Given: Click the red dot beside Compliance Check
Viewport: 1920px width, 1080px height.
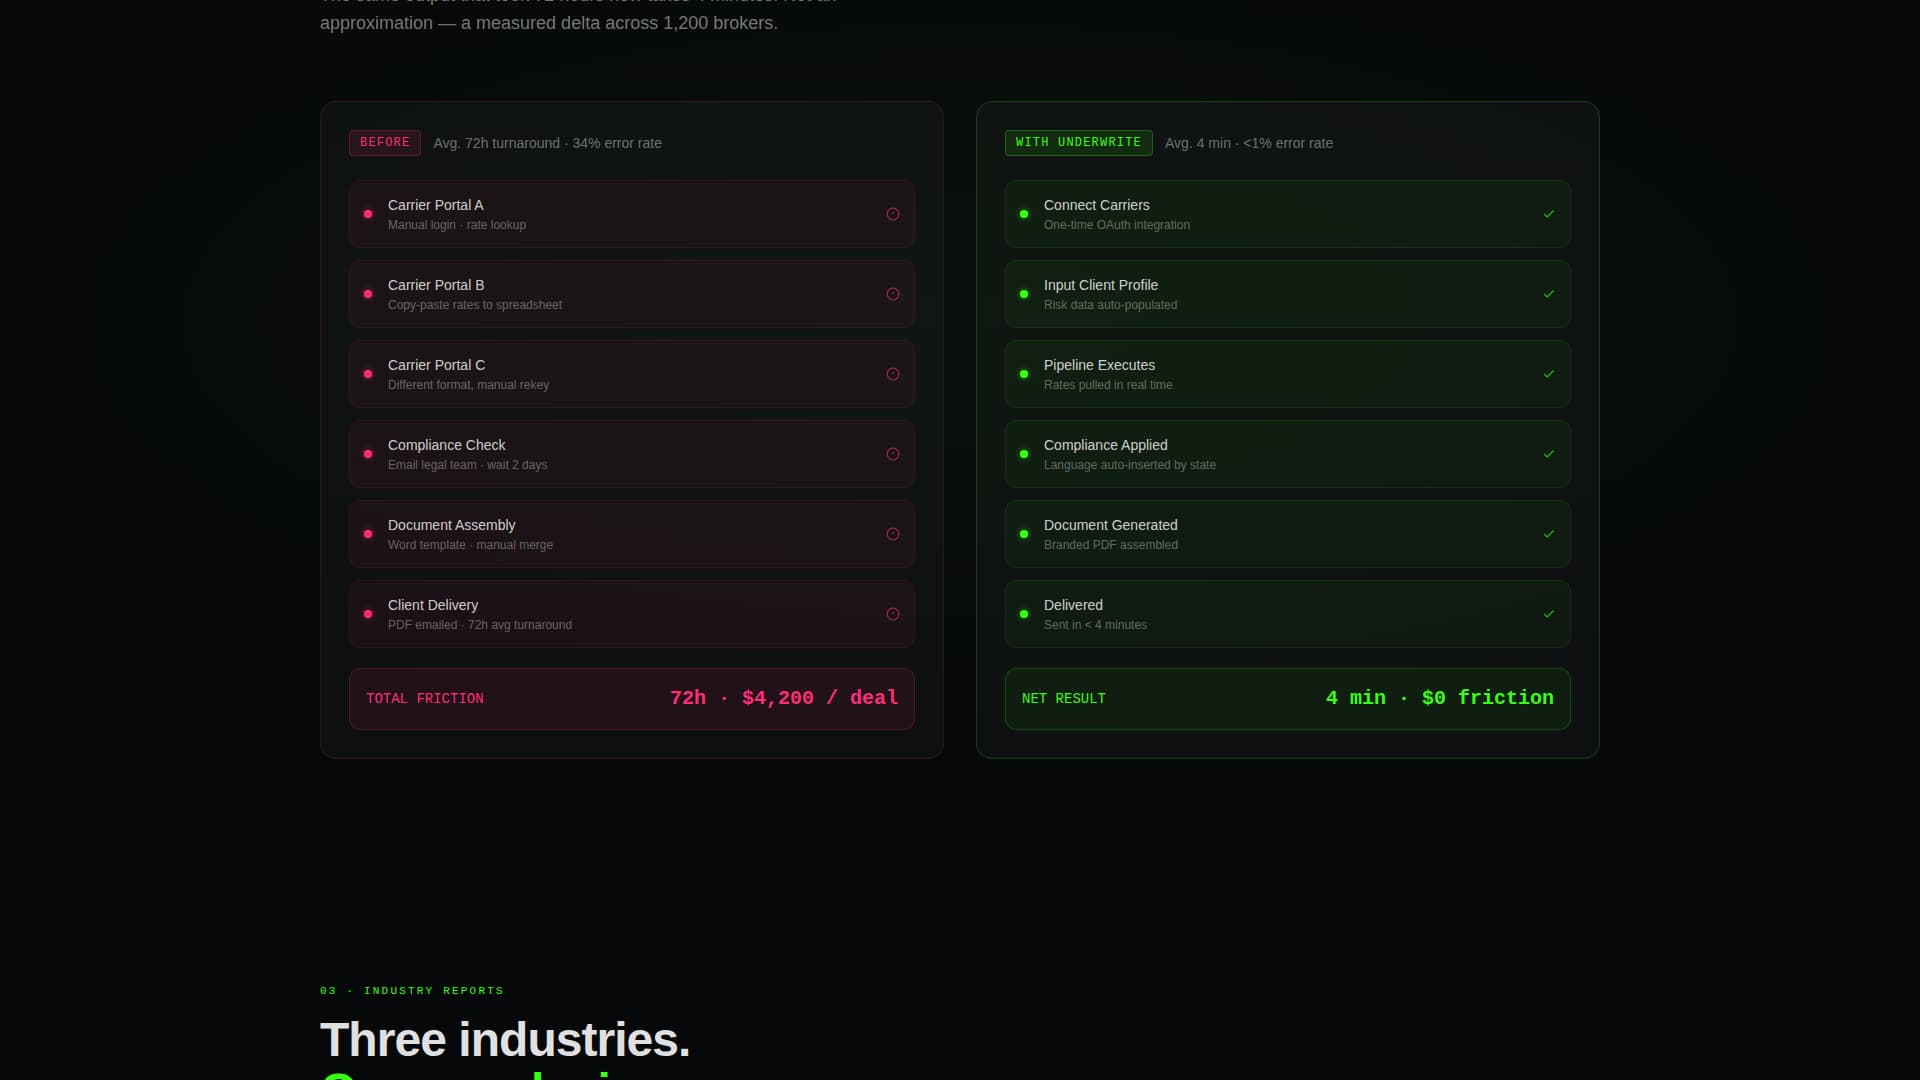Looking at the screenshot, I should click(x=368, y=454).
